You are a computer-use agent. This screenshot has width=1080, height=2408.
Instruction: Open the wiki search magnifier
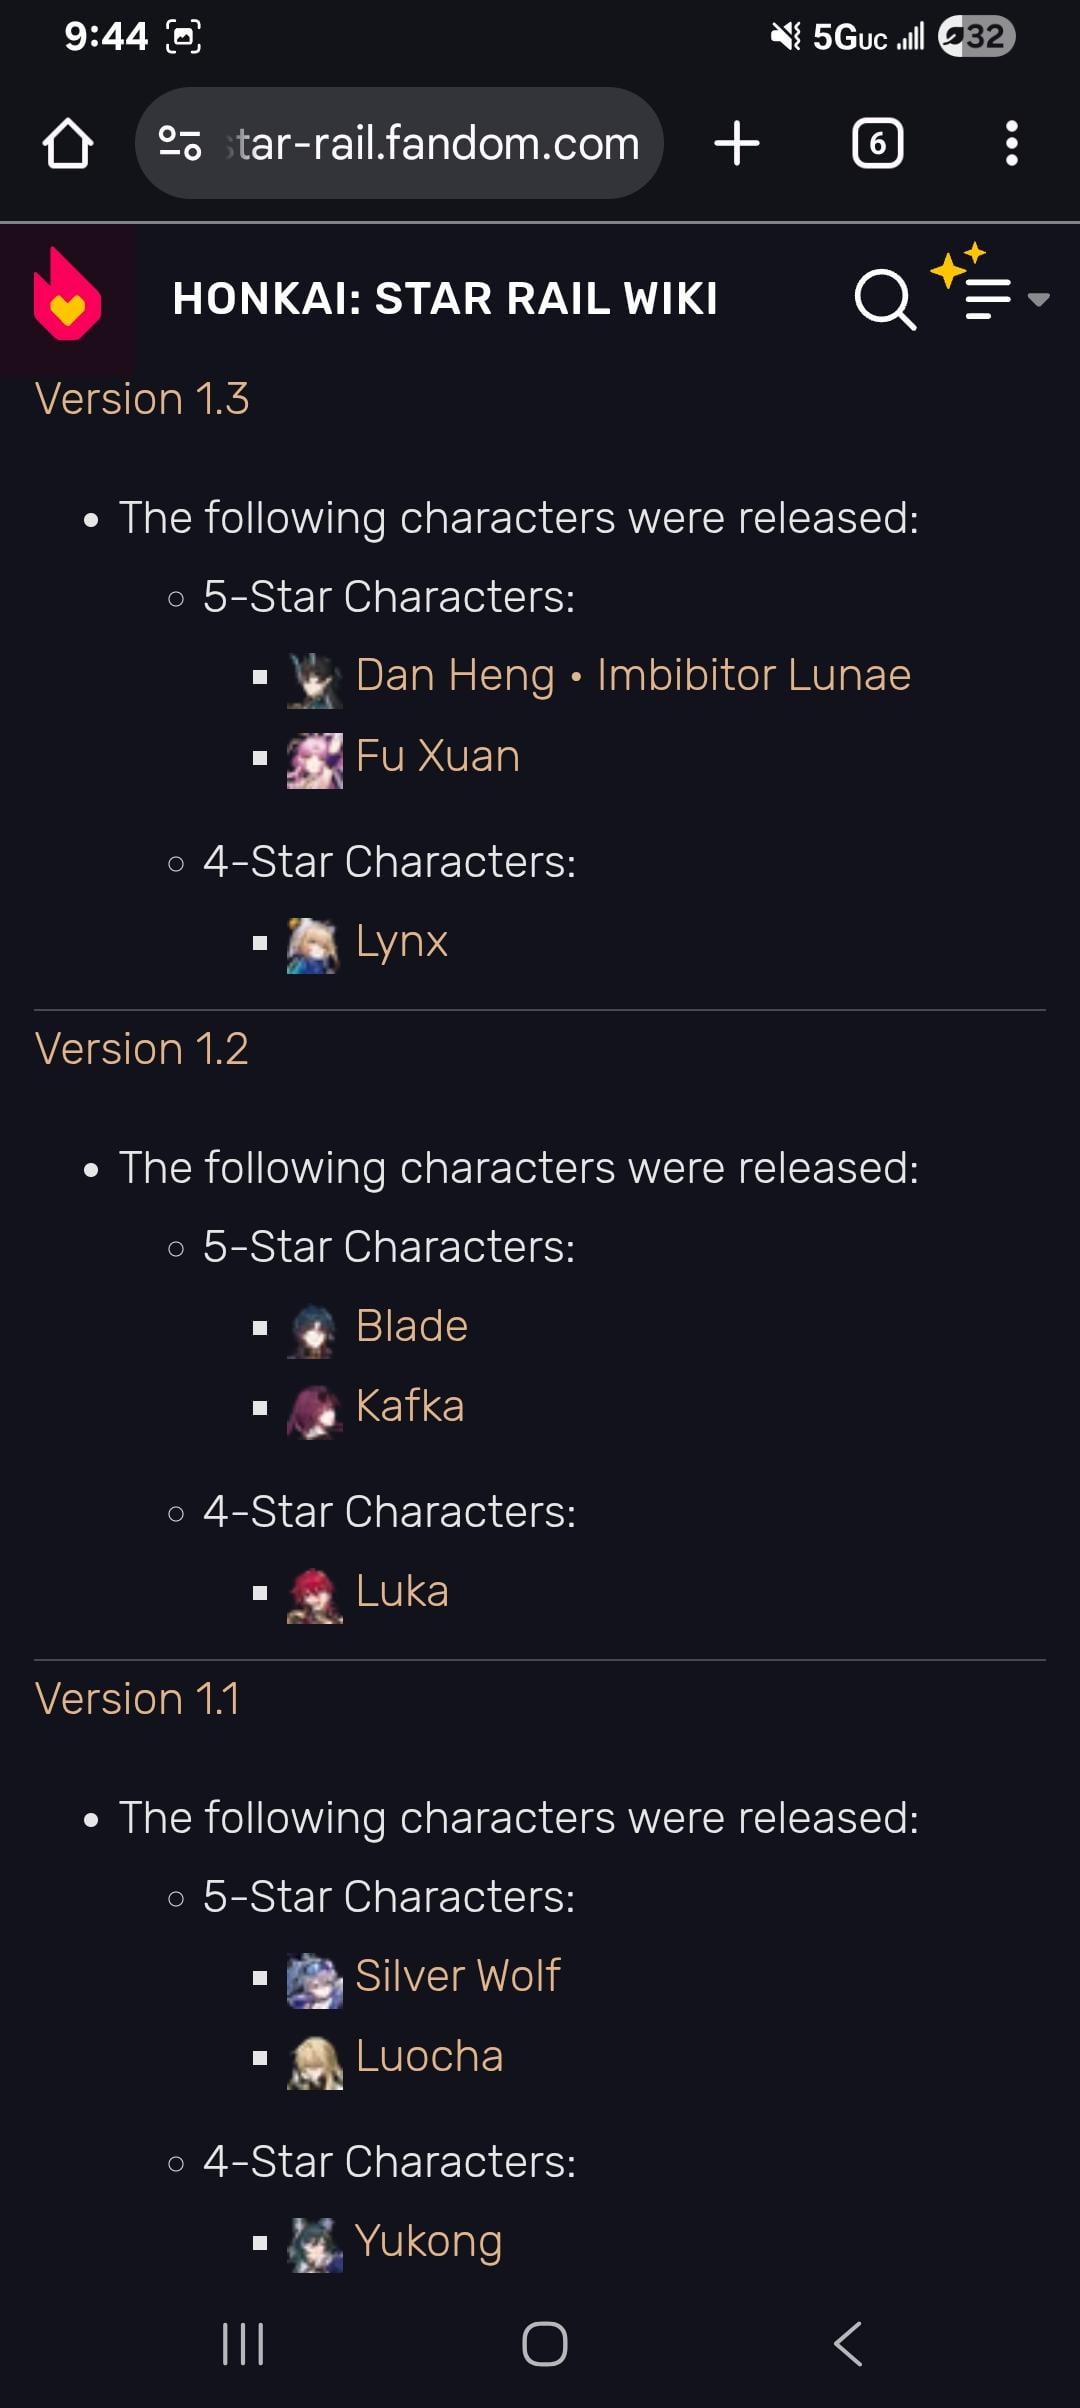click(885, 299)
